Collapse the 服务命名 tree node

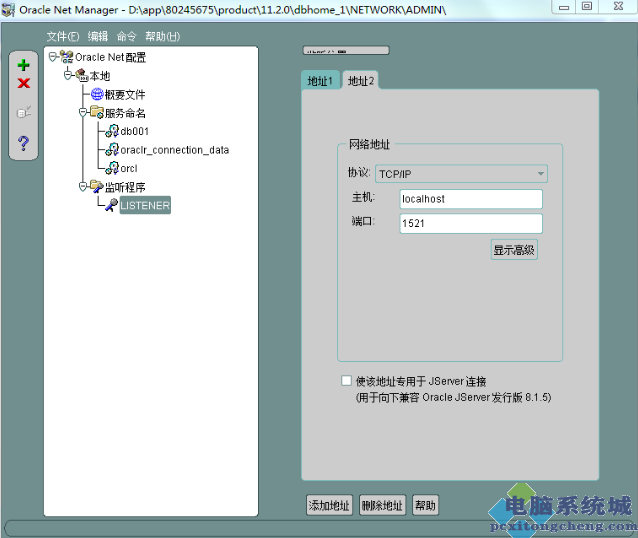coord(83,112)
